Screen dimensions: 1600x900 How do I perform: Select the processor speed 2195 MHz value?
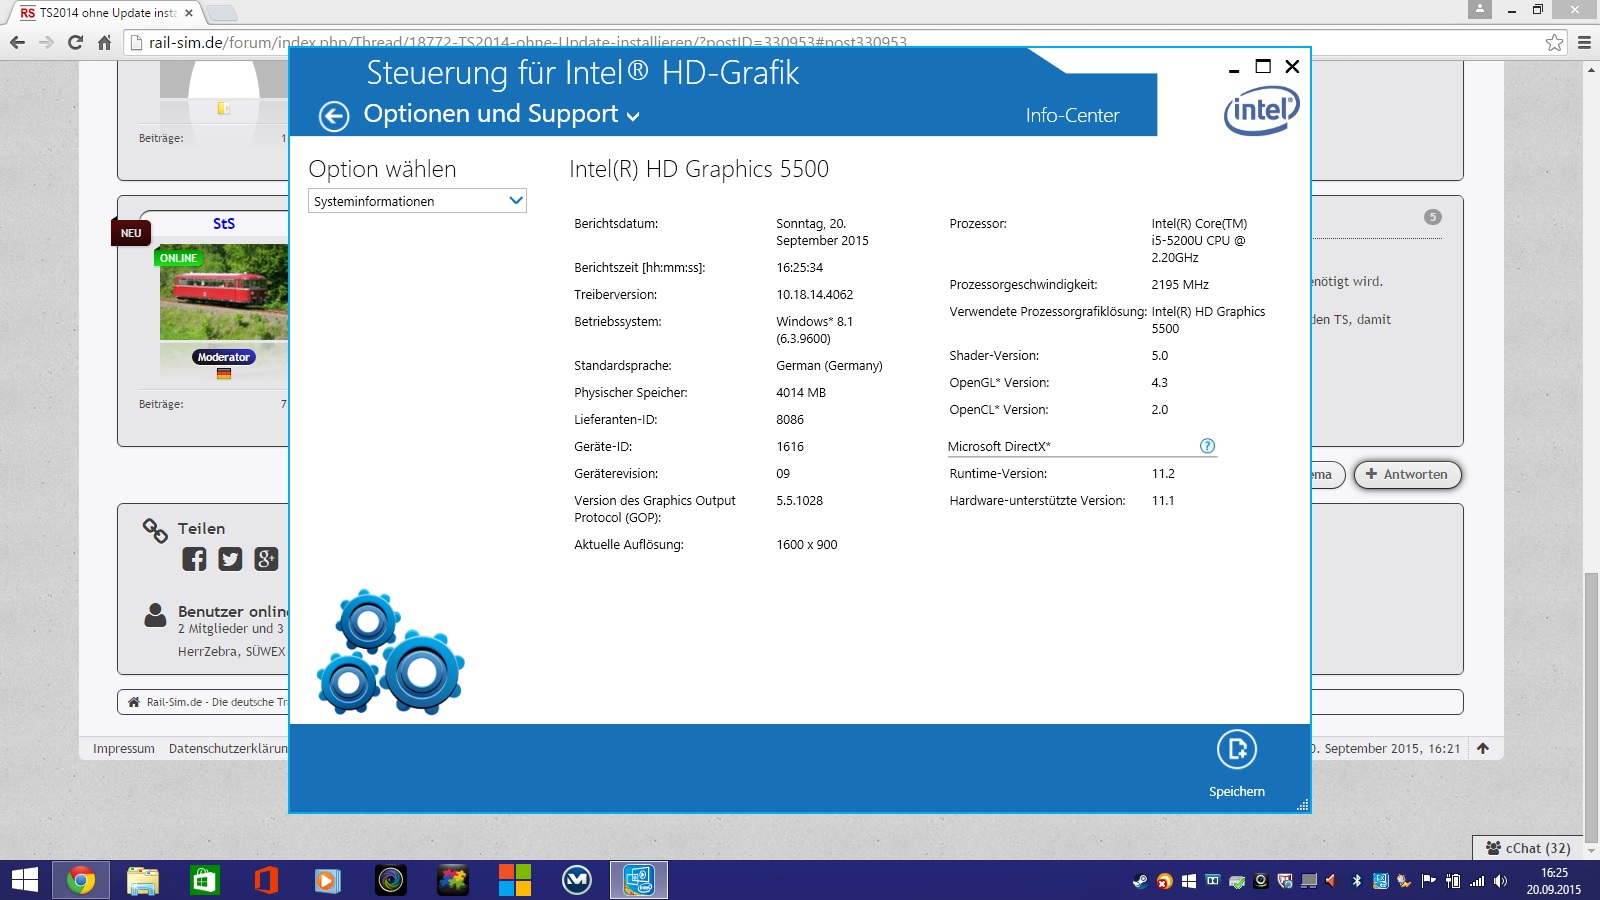click(1180, 285)
